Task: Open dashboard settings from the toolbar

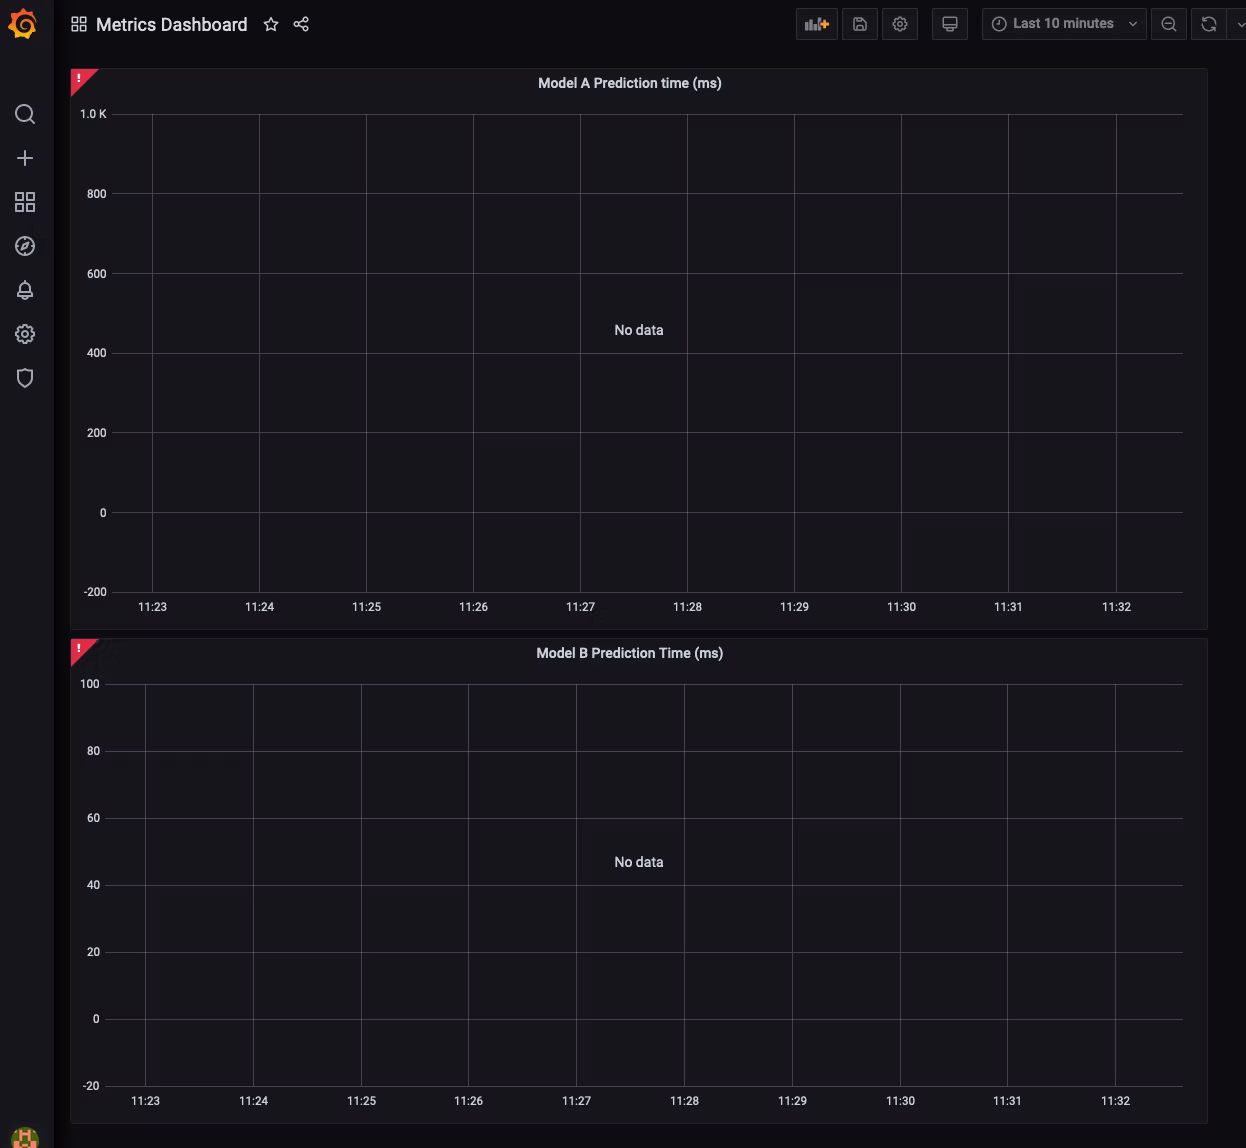Action: click(x=900, y=23)
